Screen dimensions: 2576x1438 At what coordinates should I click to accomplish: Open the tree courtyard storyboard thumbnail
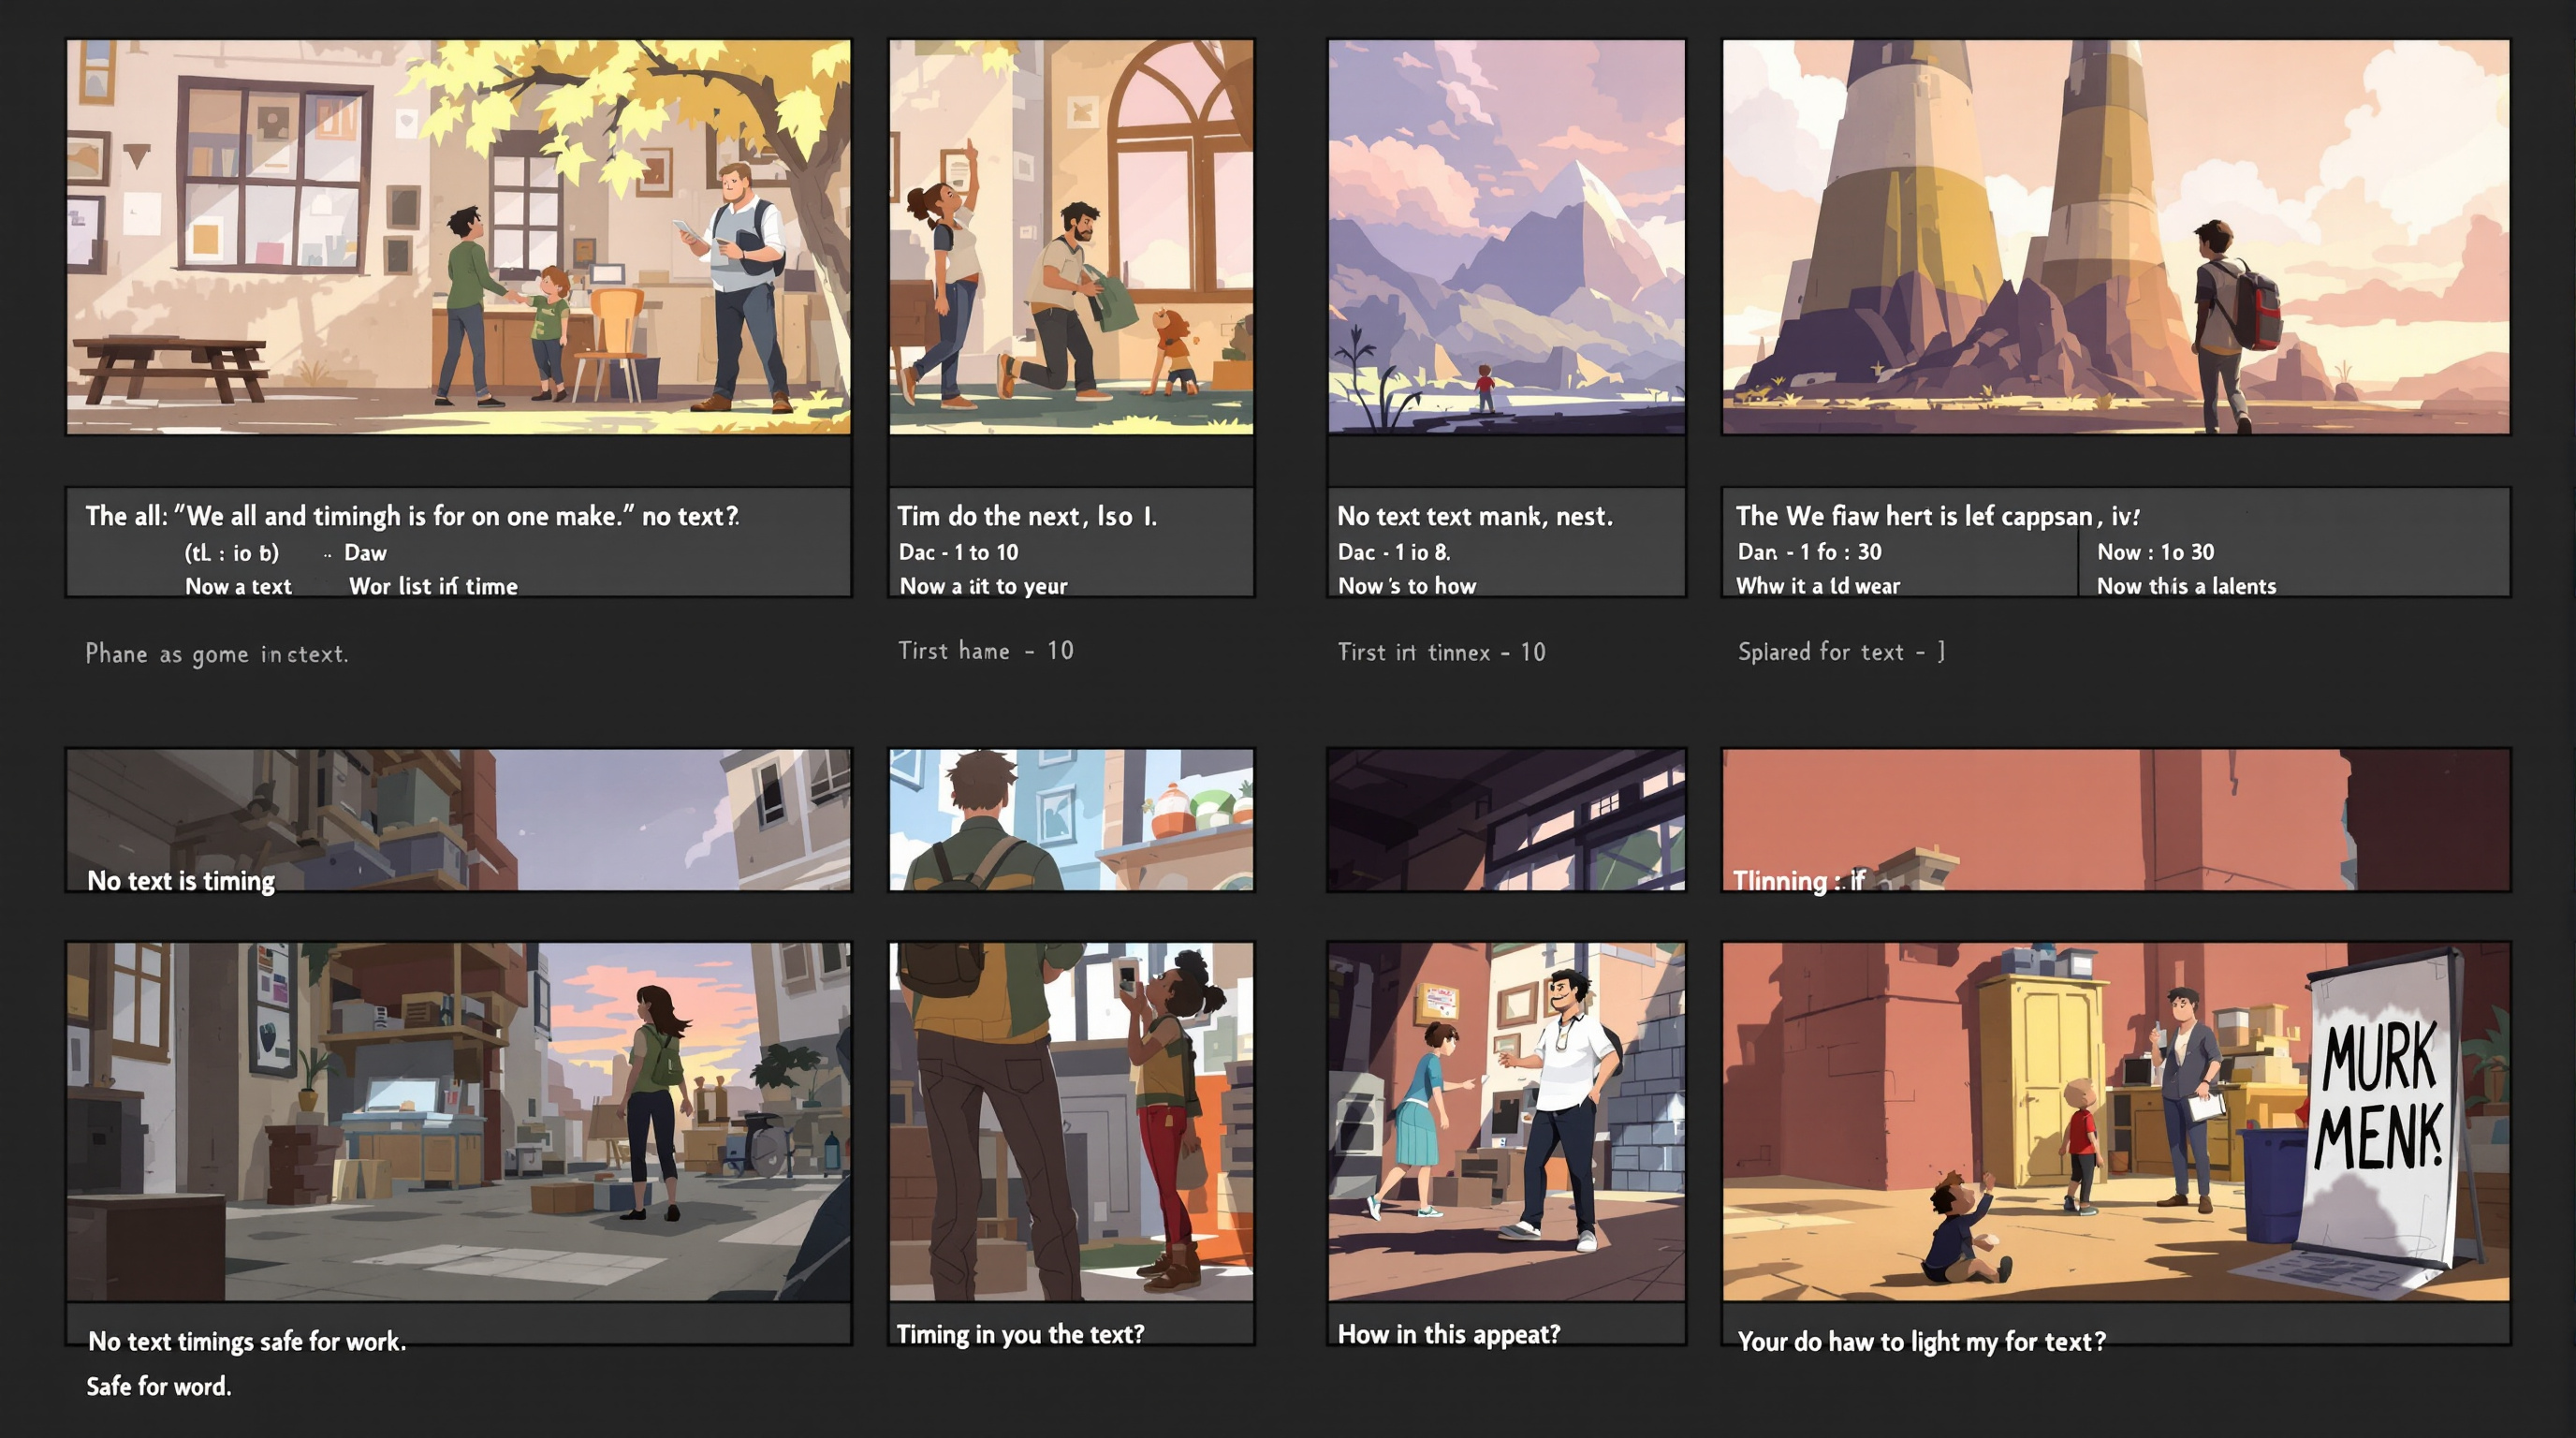click(458, 237)
